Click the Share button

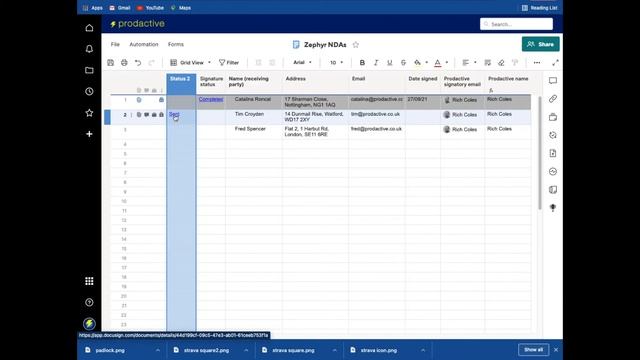click(x=540, y=44)
